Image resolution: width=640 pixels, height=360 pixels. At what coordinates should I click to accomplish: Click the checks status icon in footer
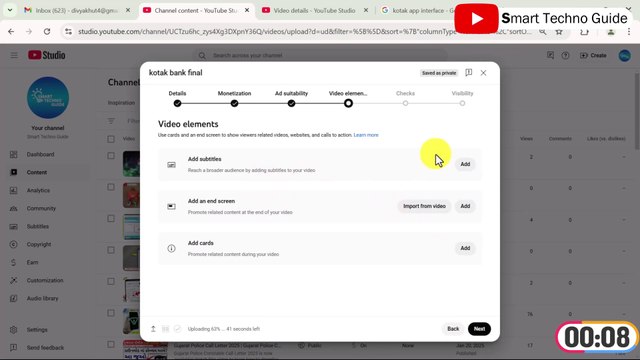[x=177, y=329]
